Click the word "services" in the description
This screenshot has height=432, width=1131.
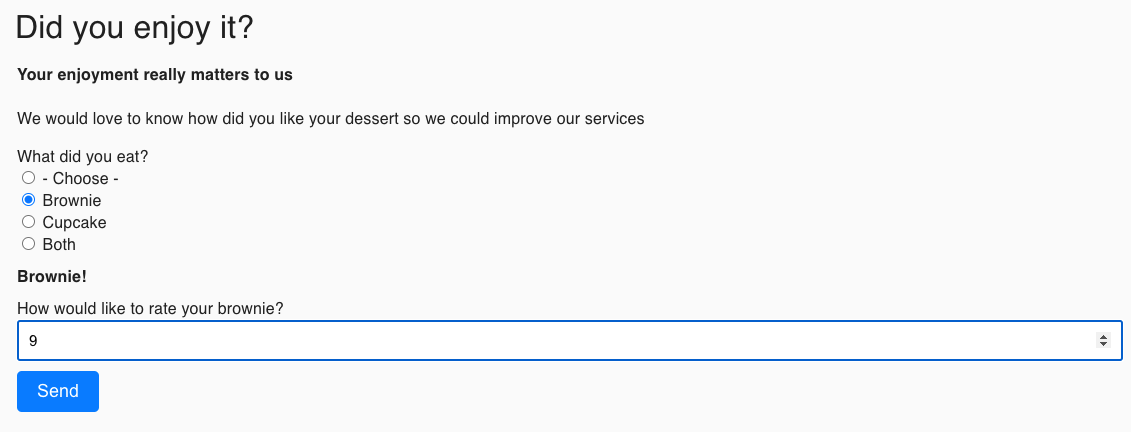tap(611, 119)
